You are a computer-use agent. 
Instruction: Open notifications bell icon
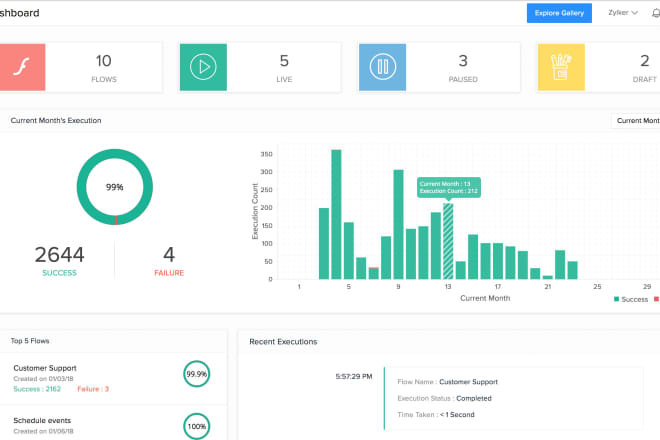coord(656,13)
